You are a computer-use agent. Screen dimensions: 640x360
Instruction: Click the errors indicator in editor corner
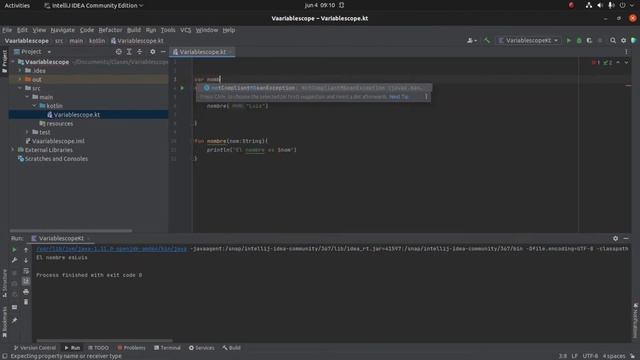[x=596, y=62]
